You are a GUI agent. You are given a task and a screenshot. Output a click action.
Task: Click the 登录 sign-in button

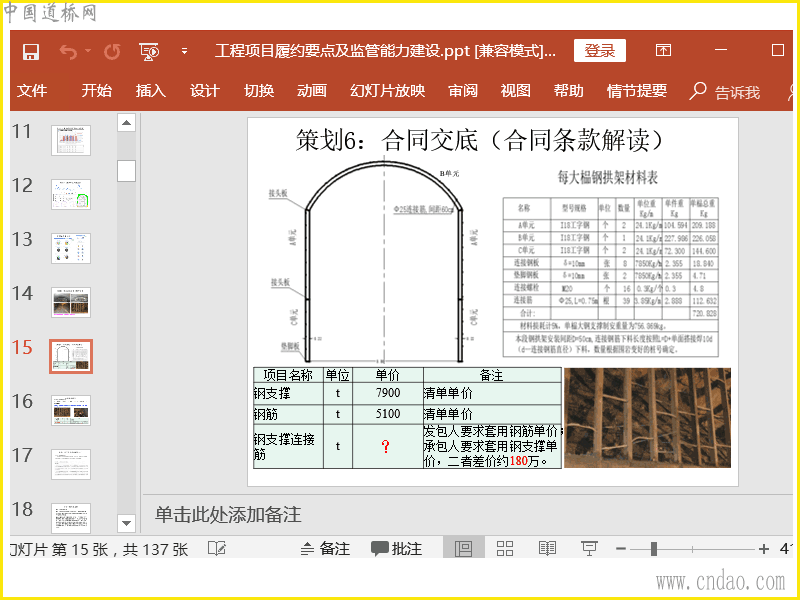(599, 51)
